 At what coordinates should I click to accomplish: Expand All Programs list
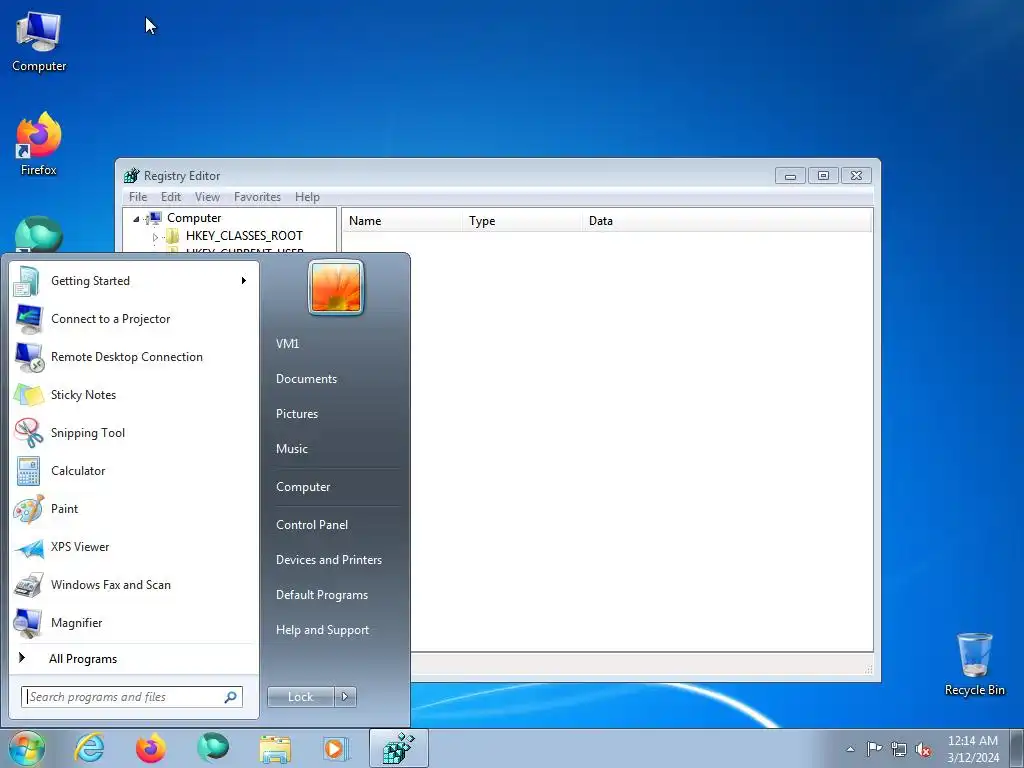[x=133, y=659]
